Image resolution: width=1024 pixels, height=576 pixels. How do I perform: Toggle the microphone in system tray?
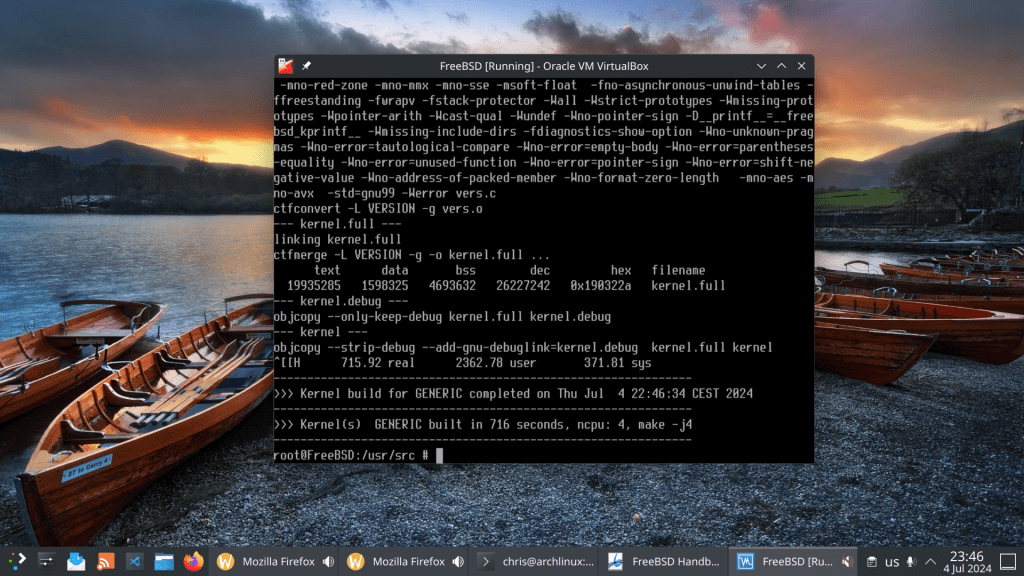pyautogui.click(x=910, y=561)
